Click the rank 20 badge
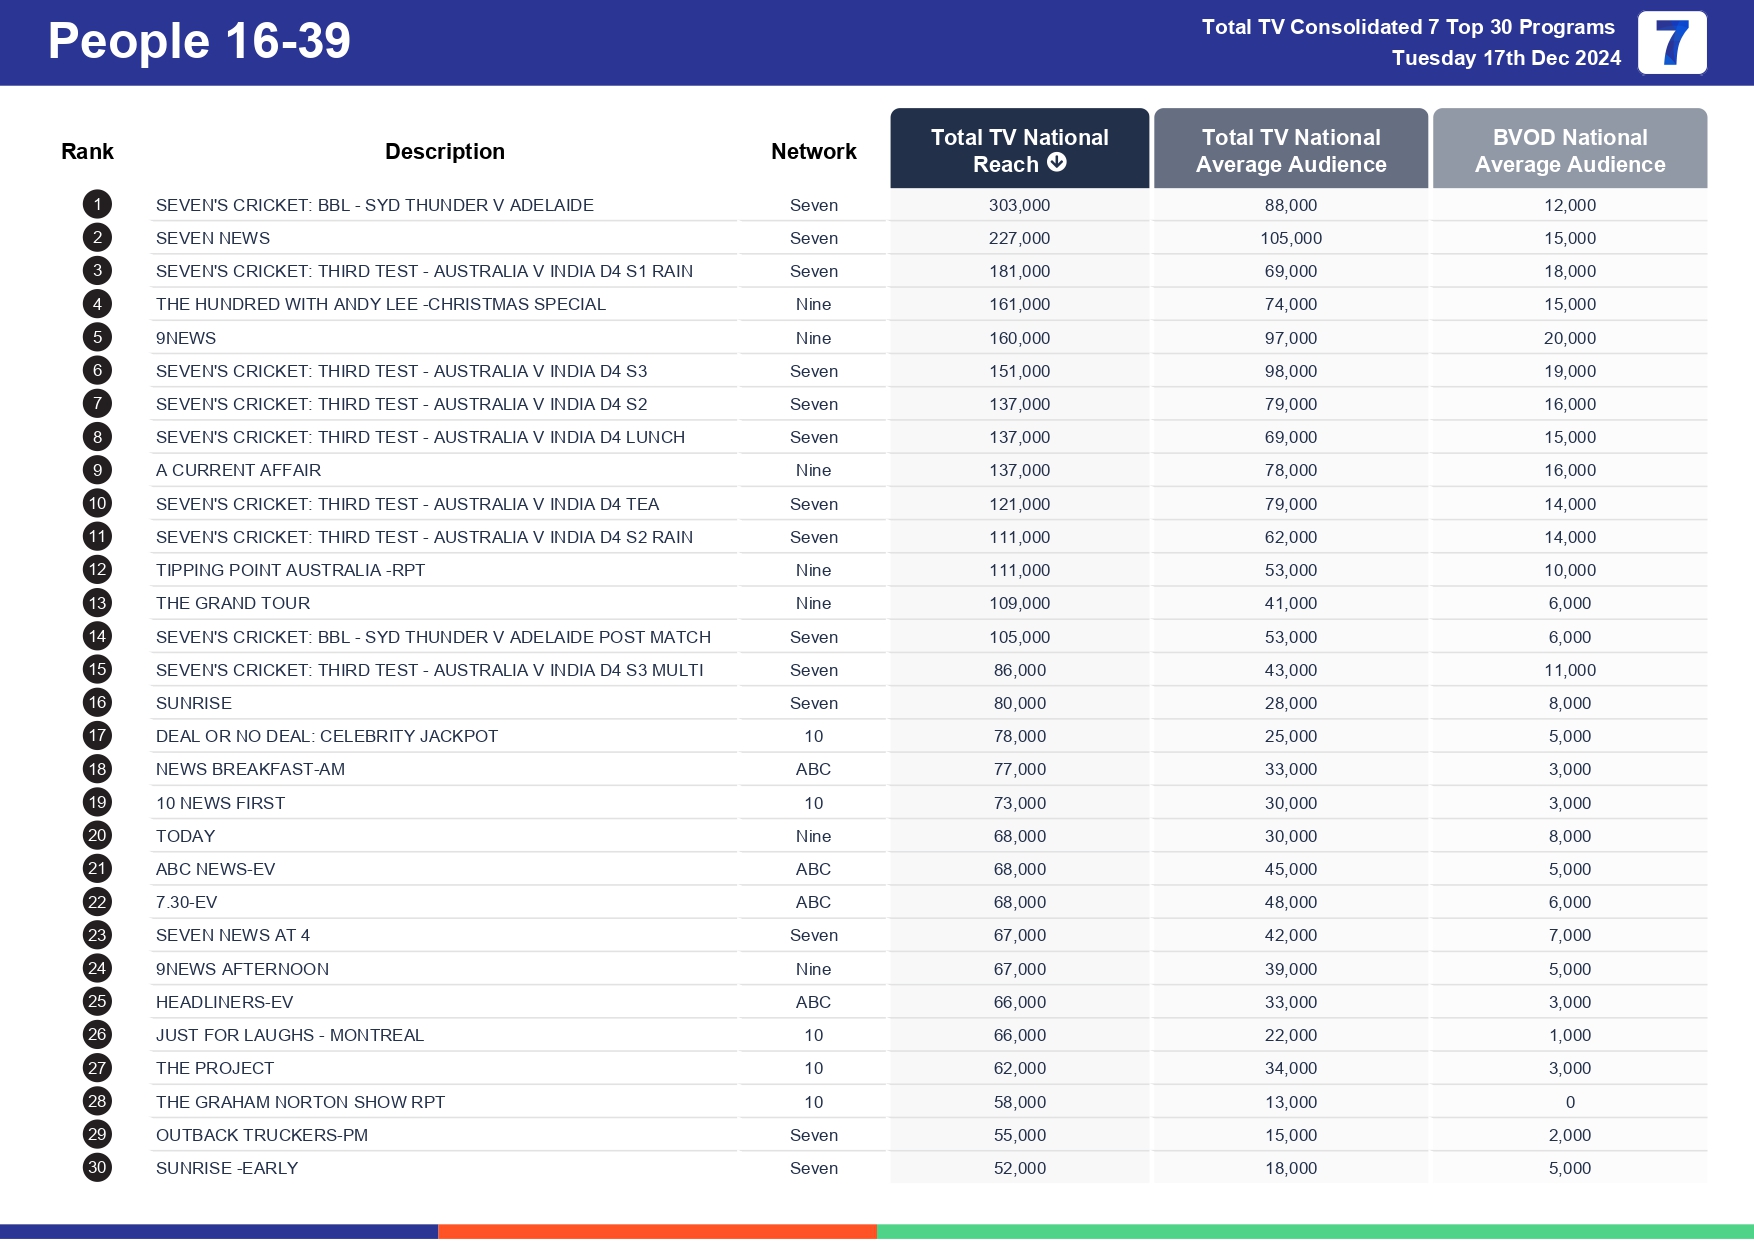The height and width of the screenshot is (1241, 1754). pos(96,836)
